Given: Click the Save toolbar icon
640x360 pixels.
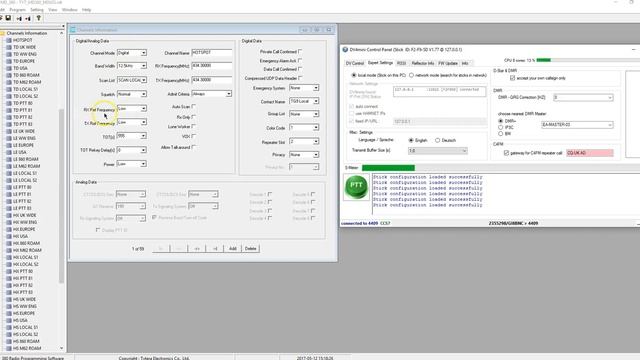Looking at the screenshot, I should 8,18.
